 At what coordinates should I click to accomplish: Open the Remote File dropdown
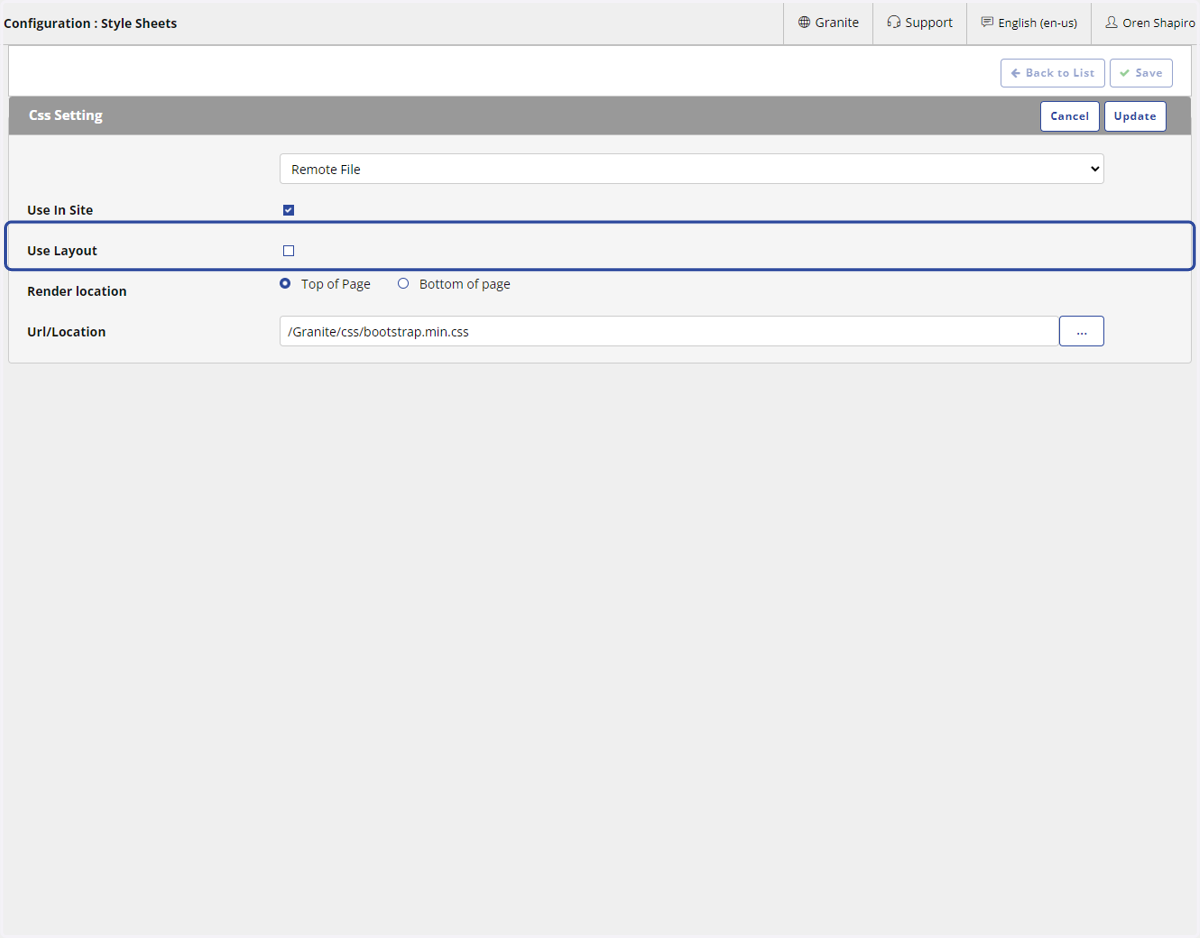[692, 169]
